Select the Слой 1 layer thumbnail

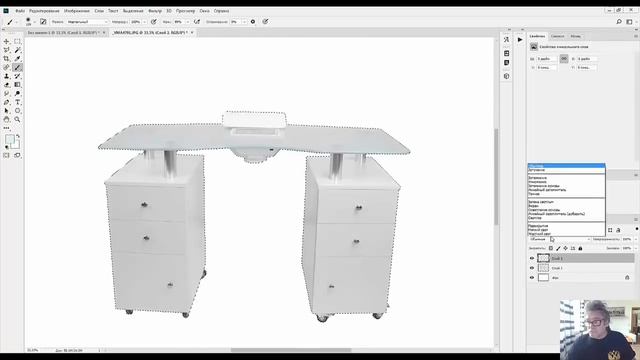[543, 268]
